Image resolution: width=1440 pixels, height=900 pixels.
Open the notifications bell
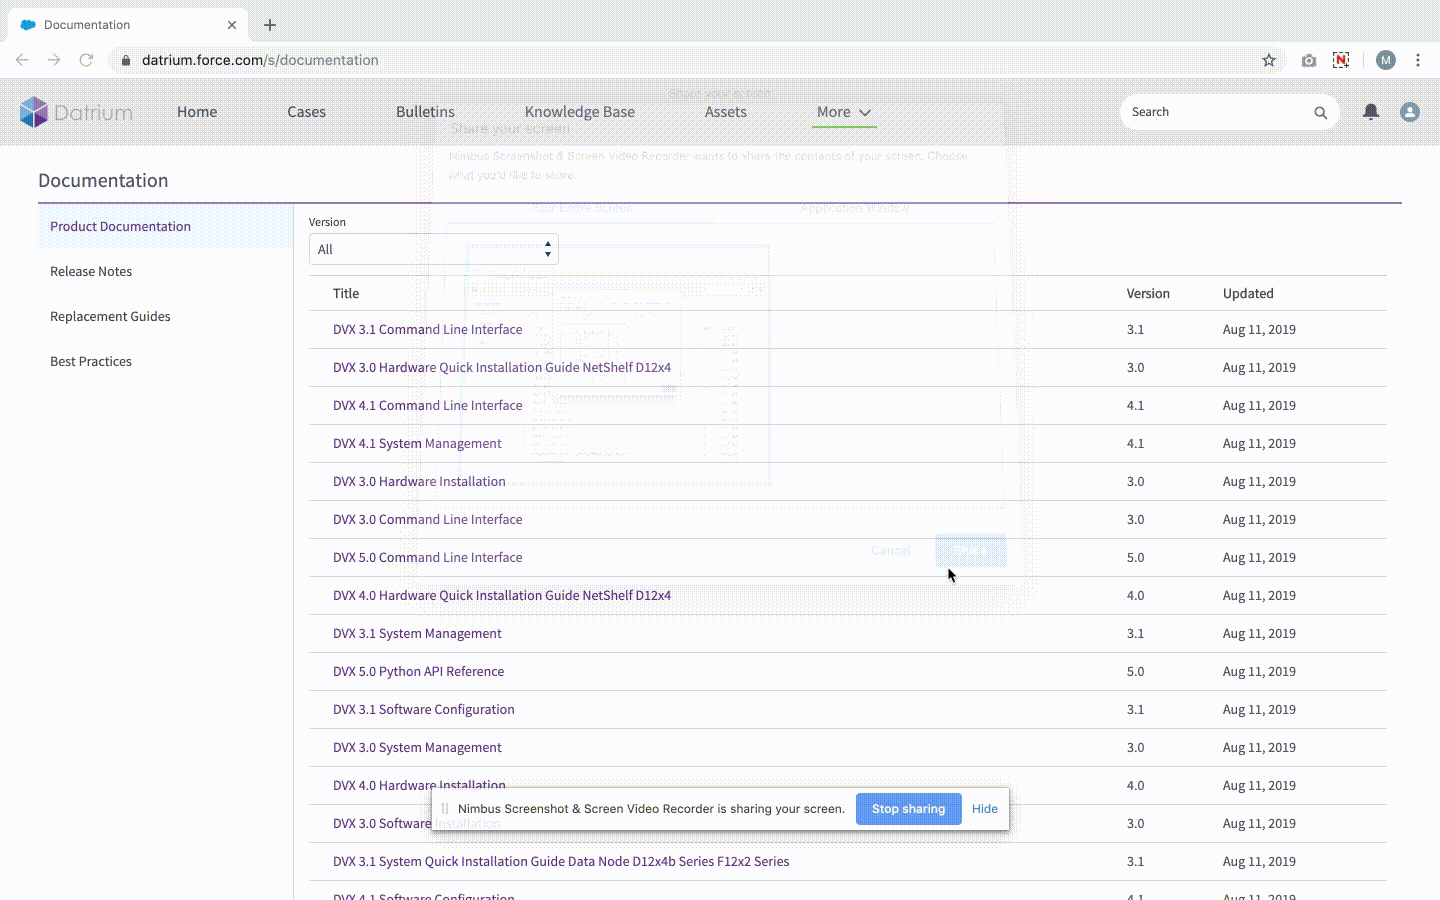pos(1371,112)
